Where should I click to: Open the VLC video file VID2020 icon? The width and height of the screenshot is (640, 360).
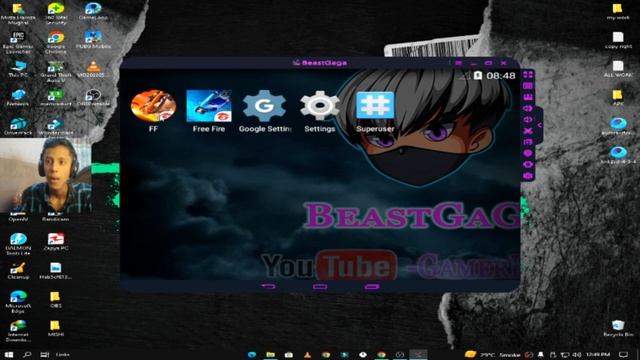pos(93,69)
